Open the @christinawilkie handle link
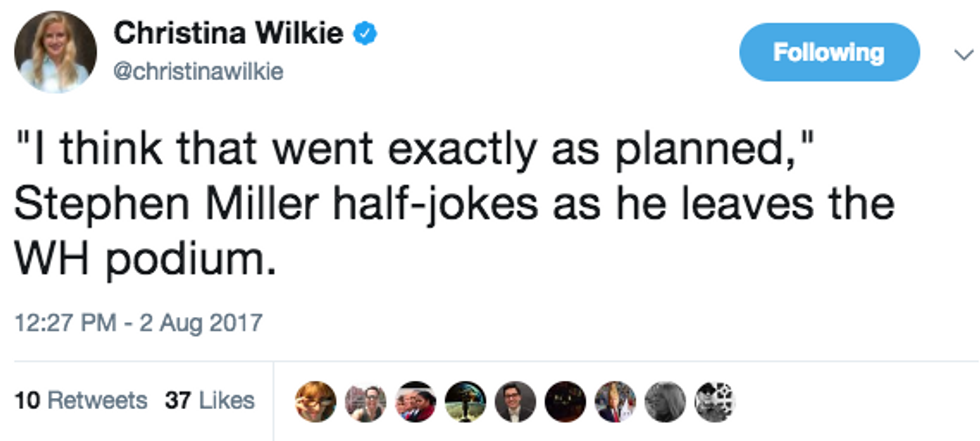980x441 pixels. coord(198,72)
